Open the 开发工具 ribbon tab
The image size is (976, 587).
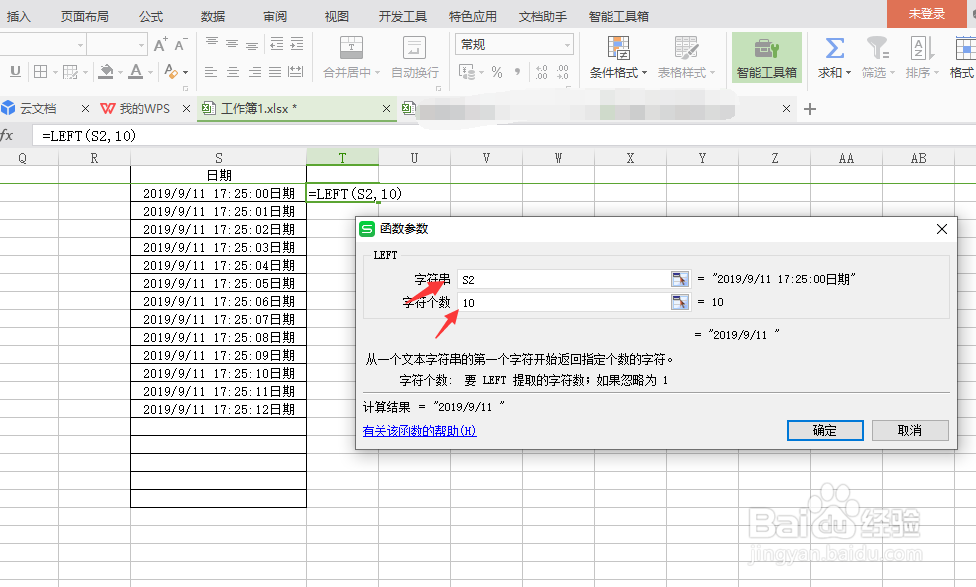click(x=403, y=16)
